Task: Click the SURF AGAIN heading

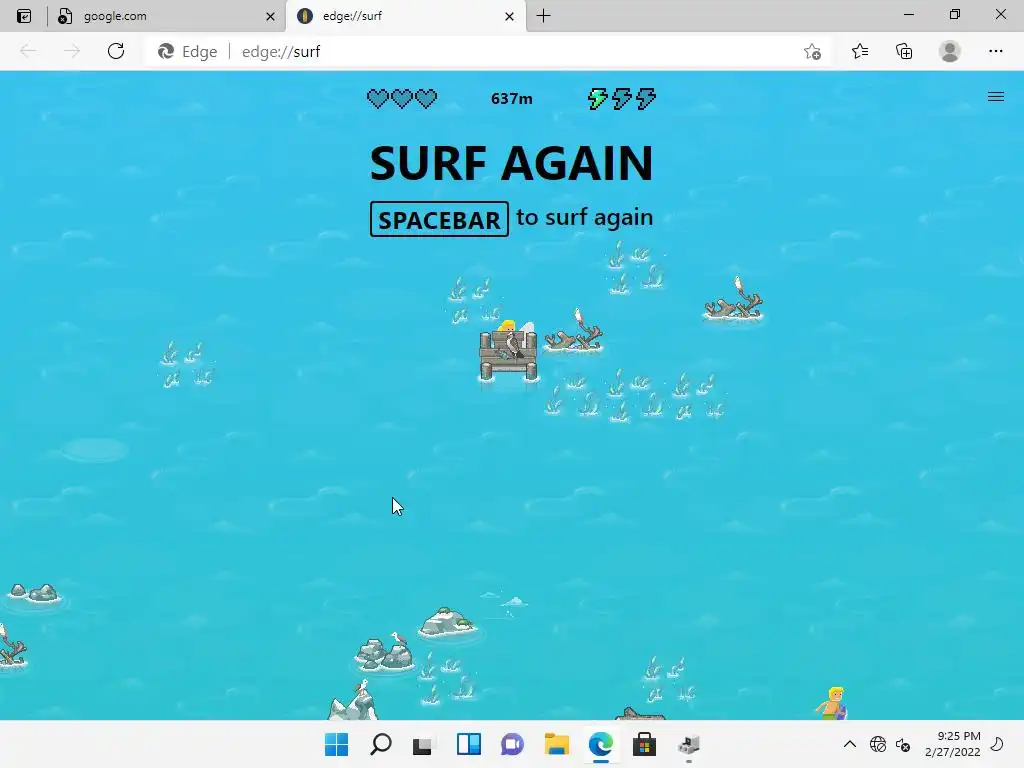Action: (511, 163)
